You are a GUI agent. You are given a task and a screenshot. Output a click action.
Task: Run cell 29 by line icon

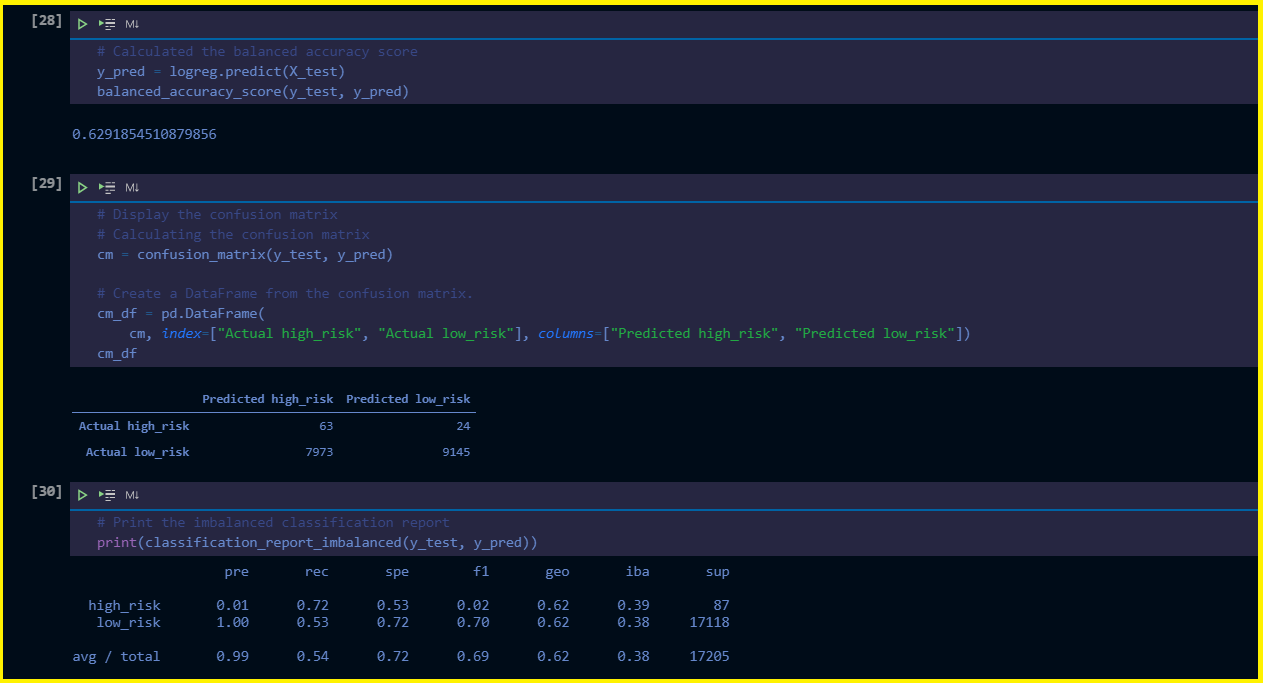point(107,187)
